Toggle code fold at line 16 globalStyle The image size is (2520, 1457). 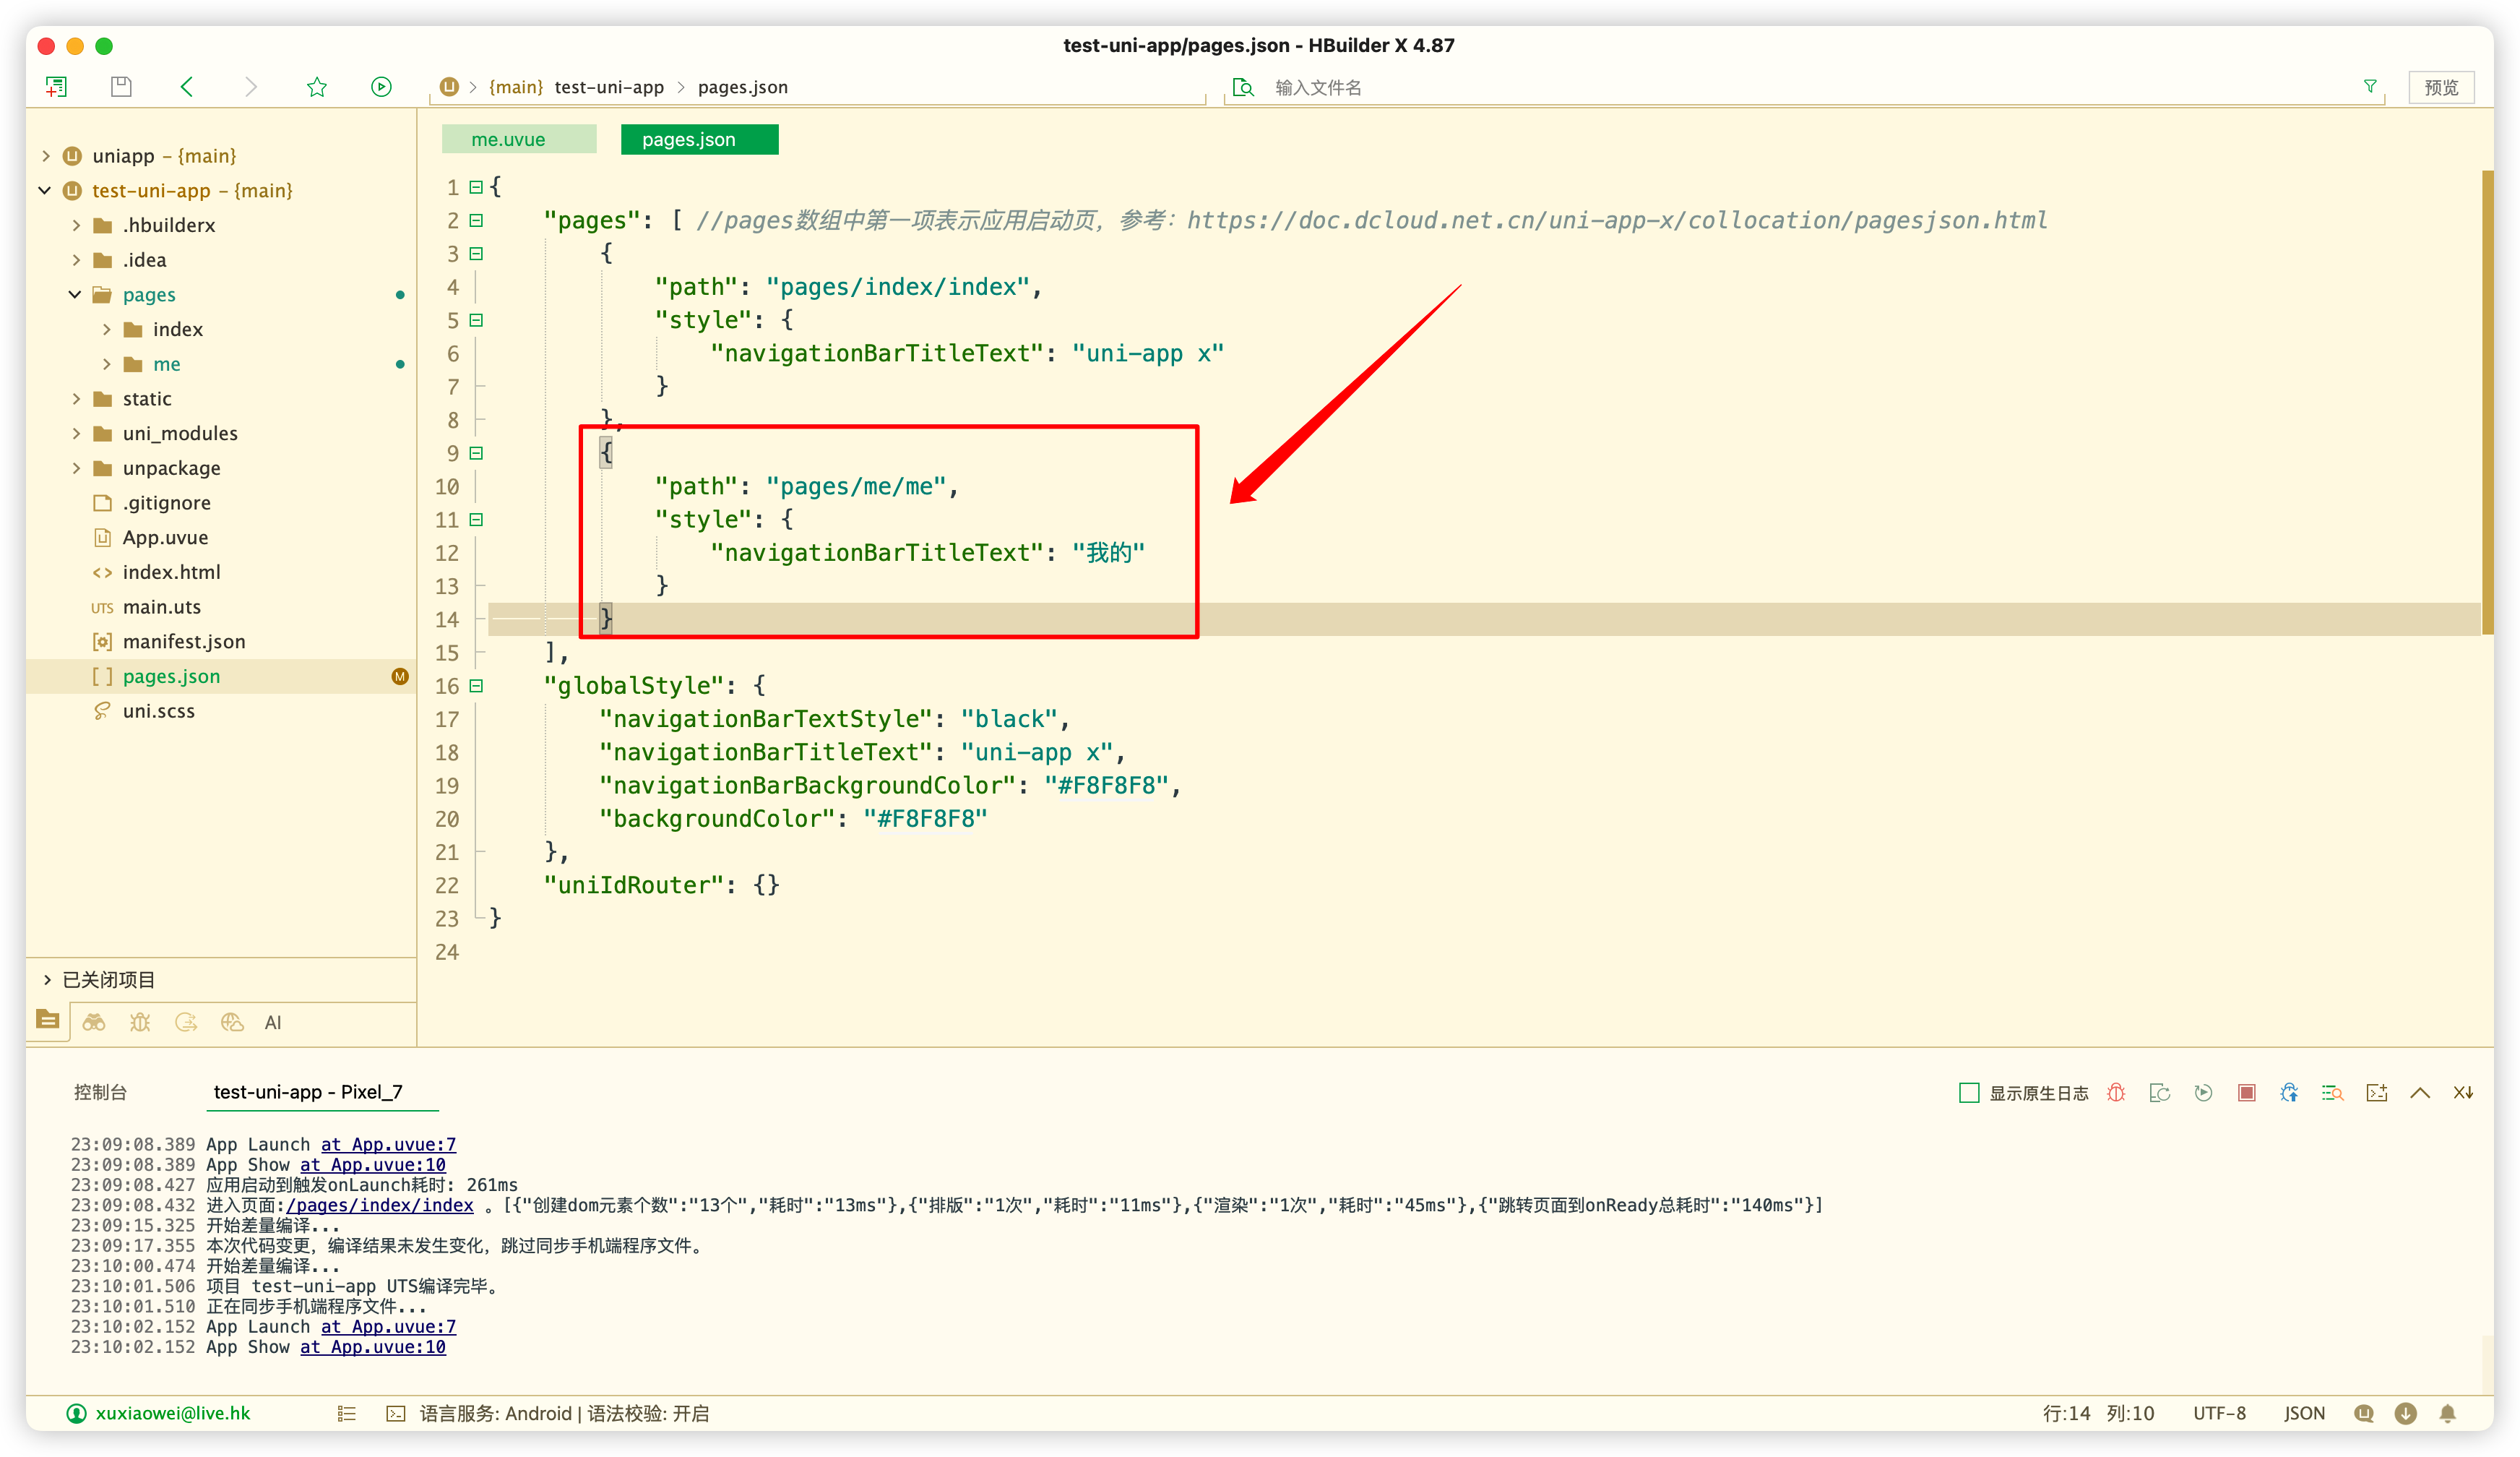tap(476, 686)
